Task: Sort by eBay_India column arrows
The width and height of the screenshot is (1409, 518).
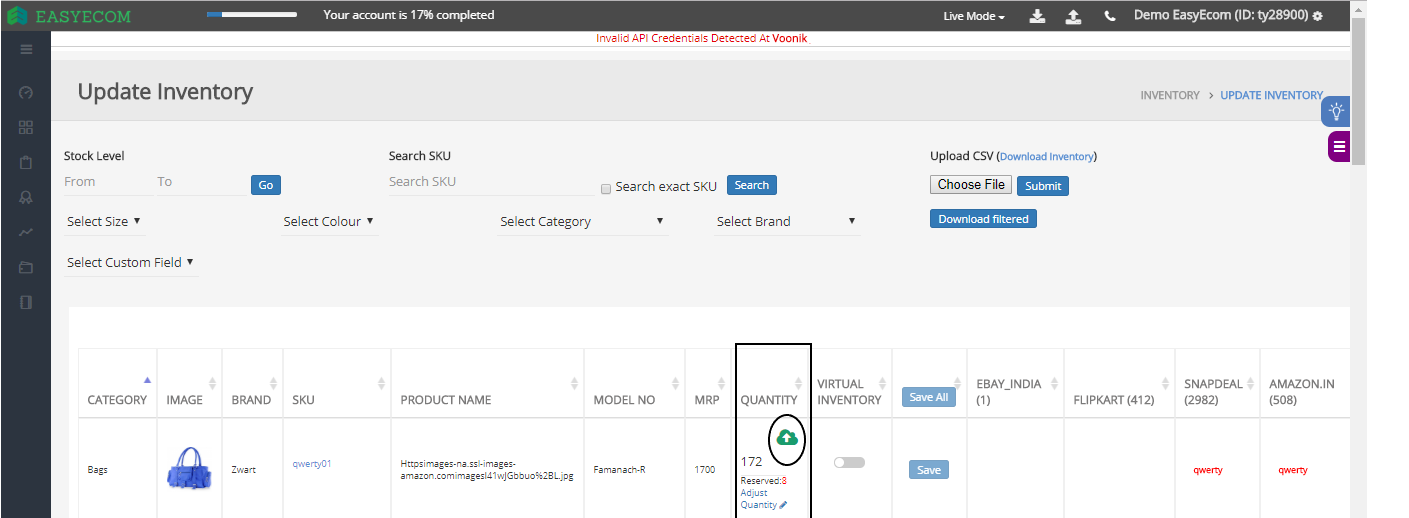Action: coord(1055,384)
